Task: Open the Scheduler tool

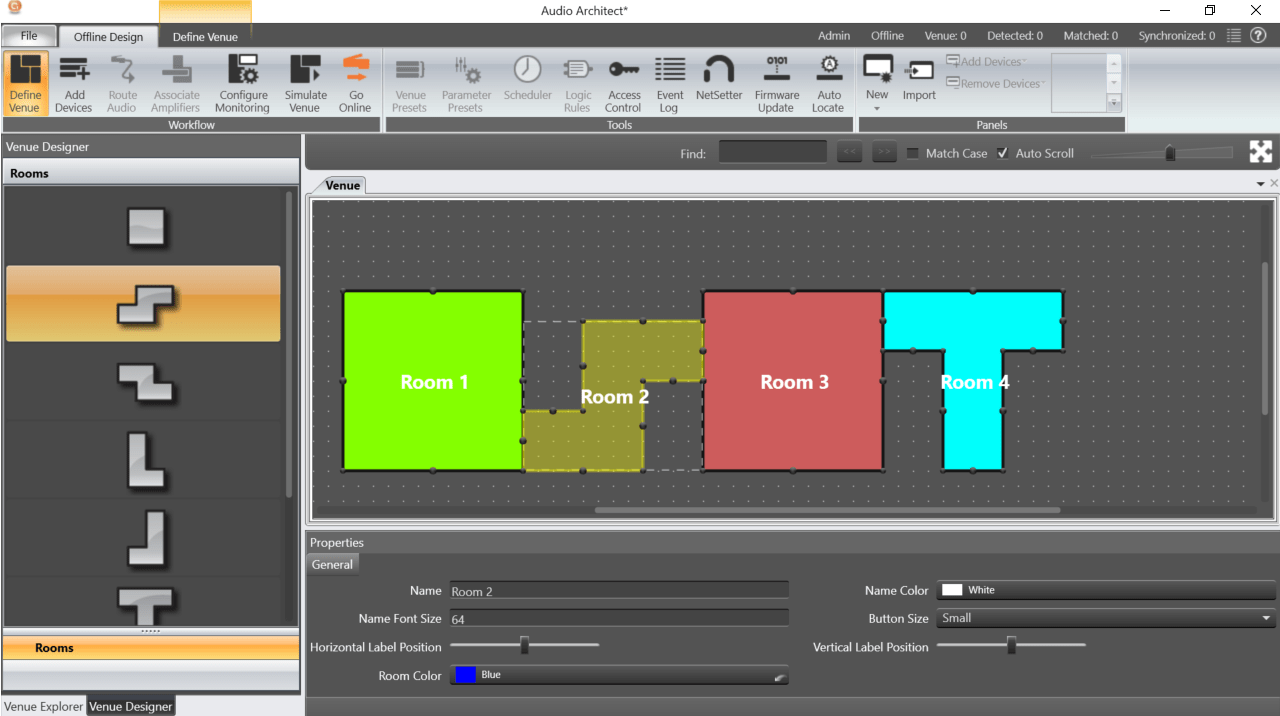Action: pyautogui.click(x=527, y=78)
